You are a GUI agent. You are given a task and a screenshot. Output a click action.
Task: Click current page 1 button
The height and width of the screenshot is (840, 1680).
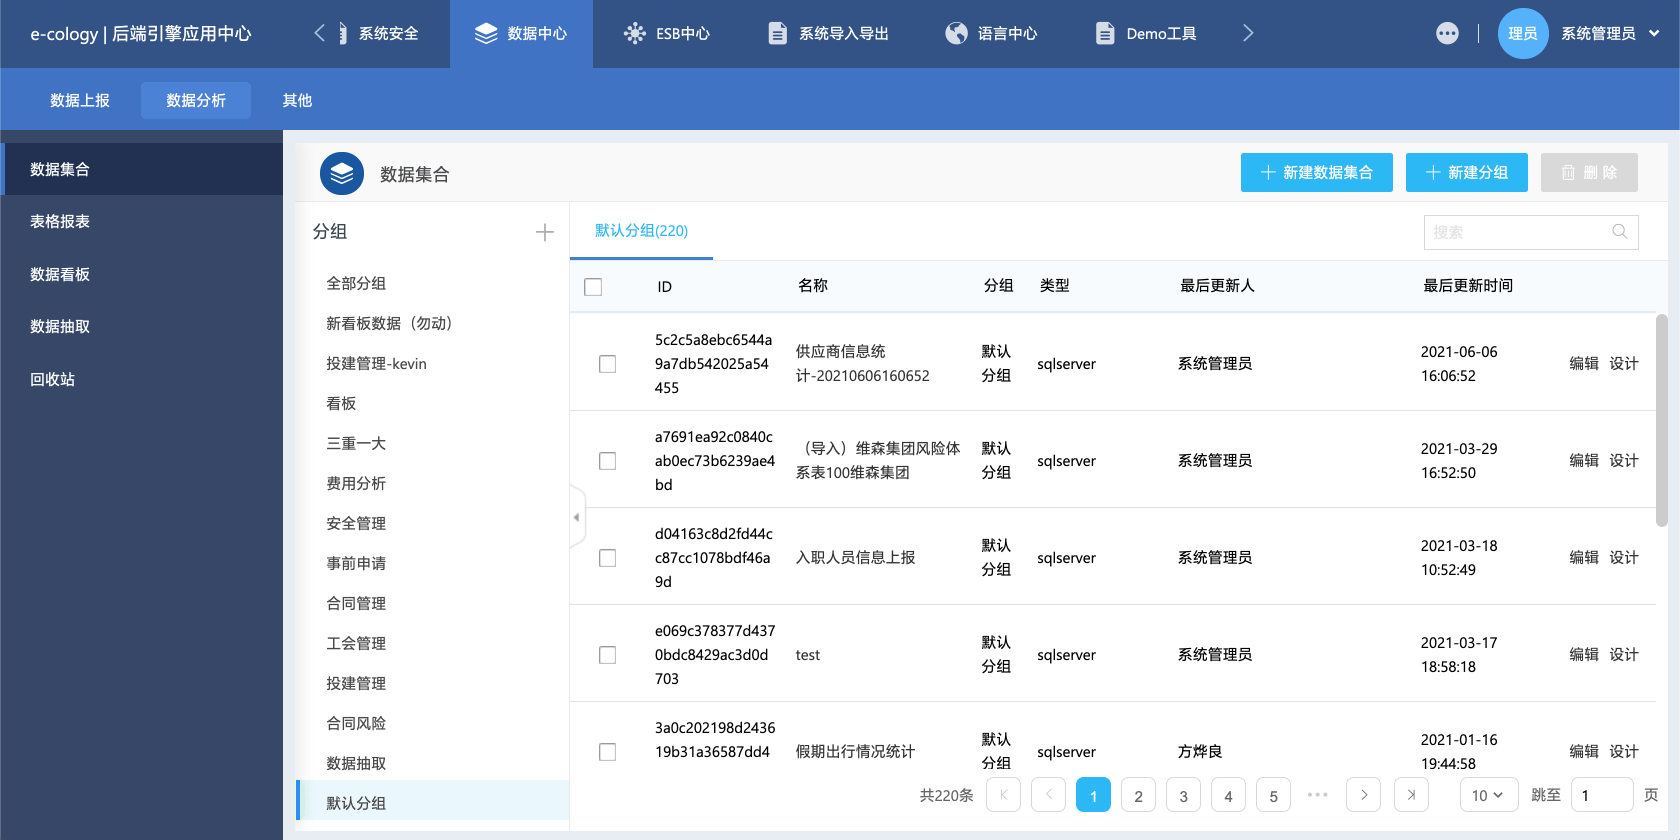[x=1093, y=795]
